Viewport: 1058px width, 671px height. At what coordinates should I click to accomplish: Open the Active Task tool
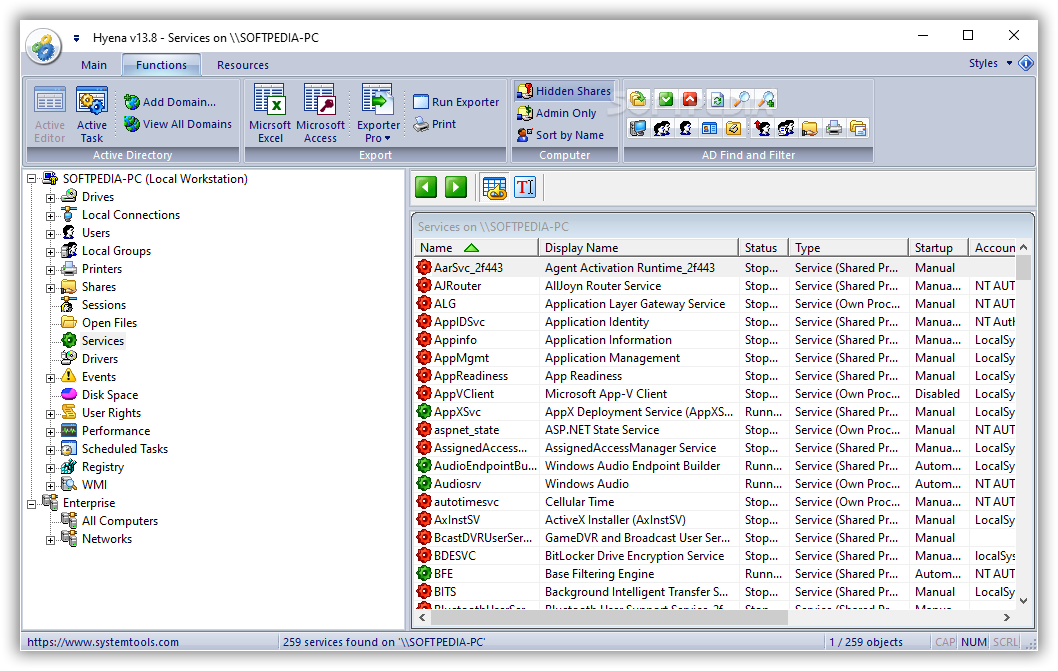click(x=92, y=114)
